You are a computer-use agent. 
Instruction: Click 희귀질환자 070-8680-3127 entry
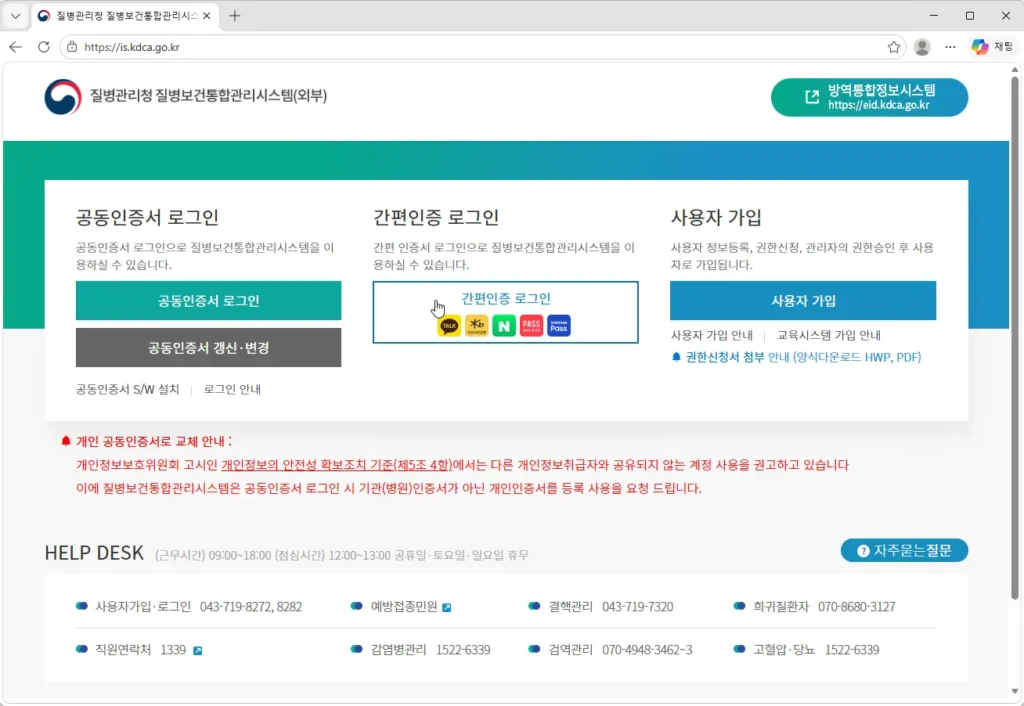click(x=814, y=607)
